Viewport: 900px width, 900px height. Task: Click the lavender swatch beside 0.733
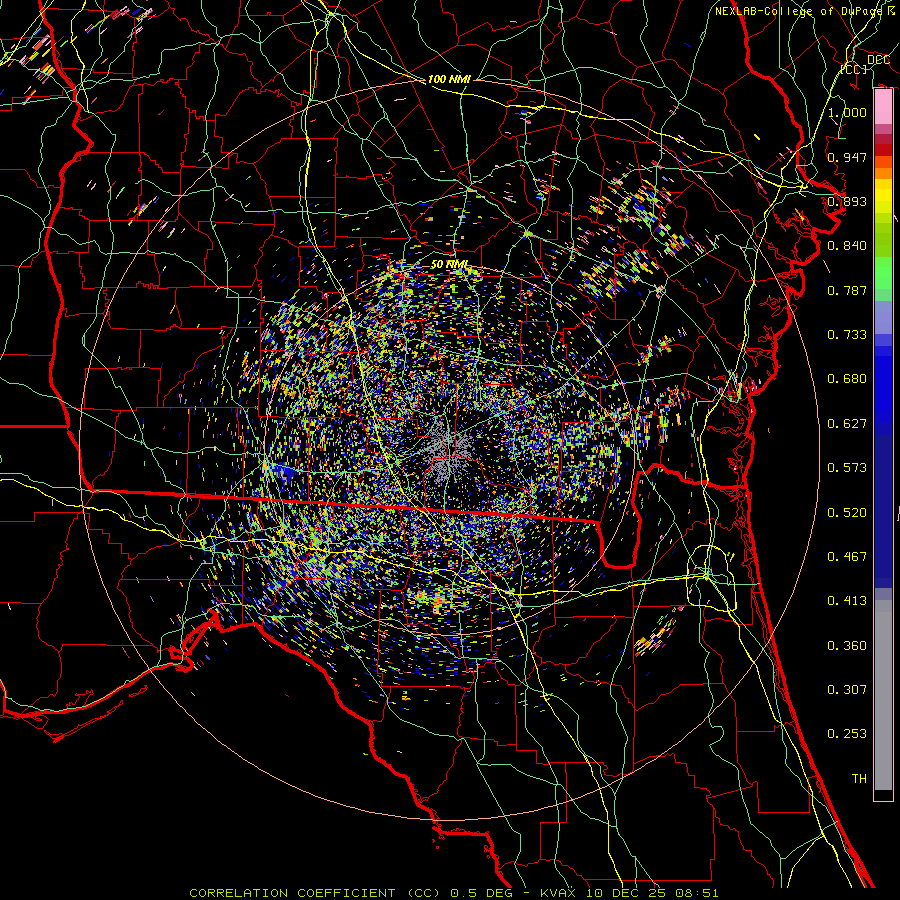pos(883,324)
